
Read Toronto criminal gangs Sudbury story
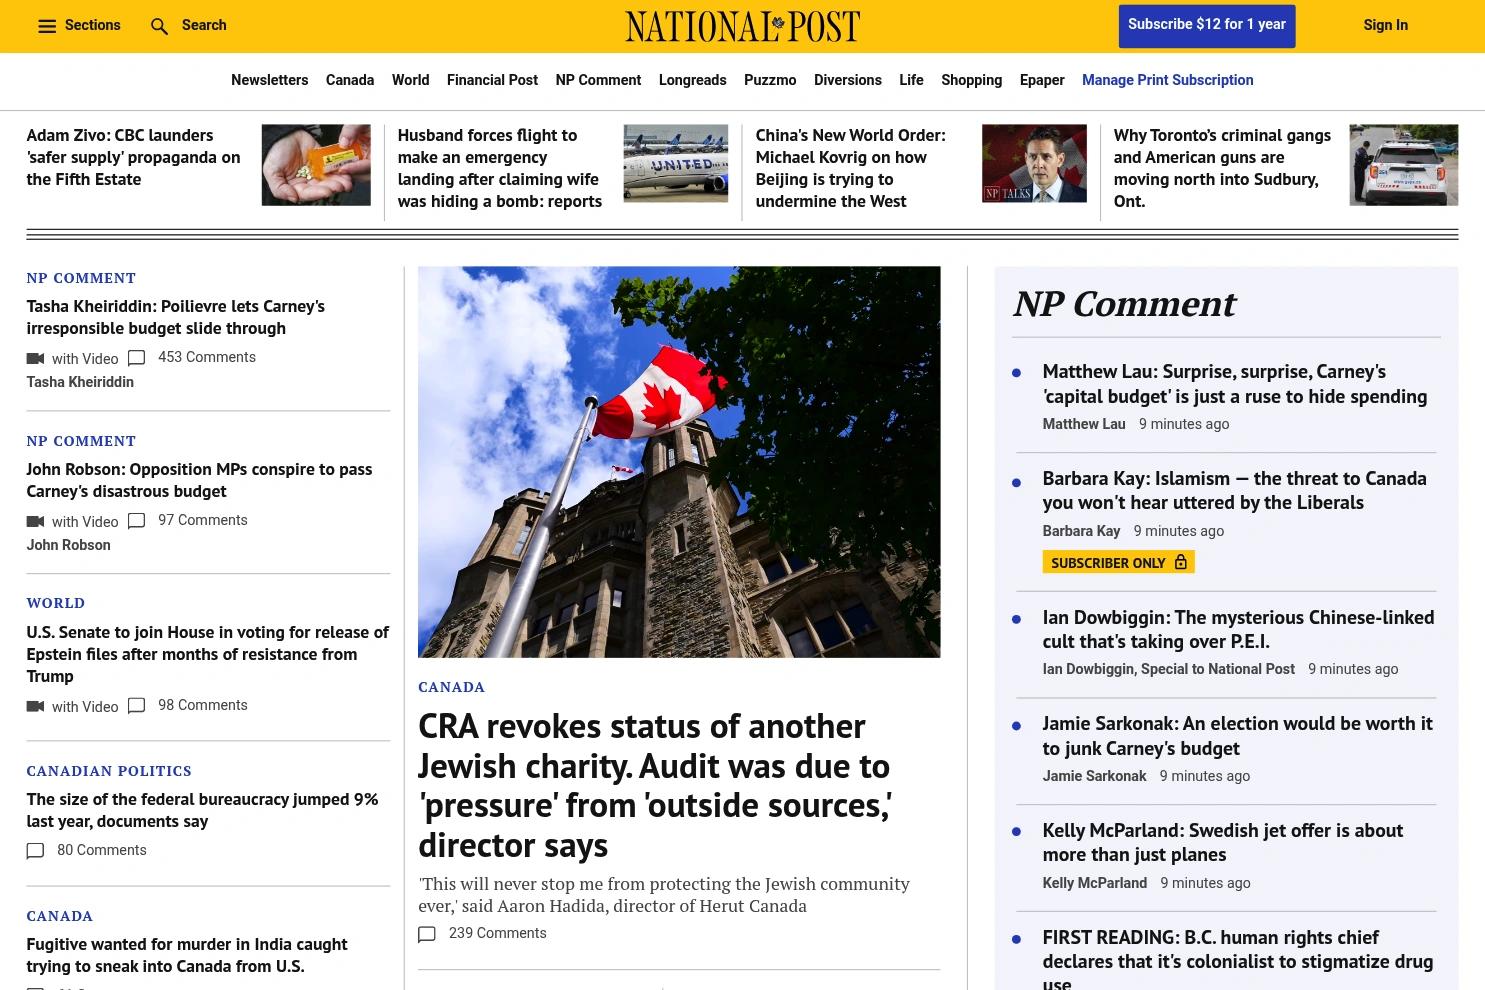(1222, 168)
